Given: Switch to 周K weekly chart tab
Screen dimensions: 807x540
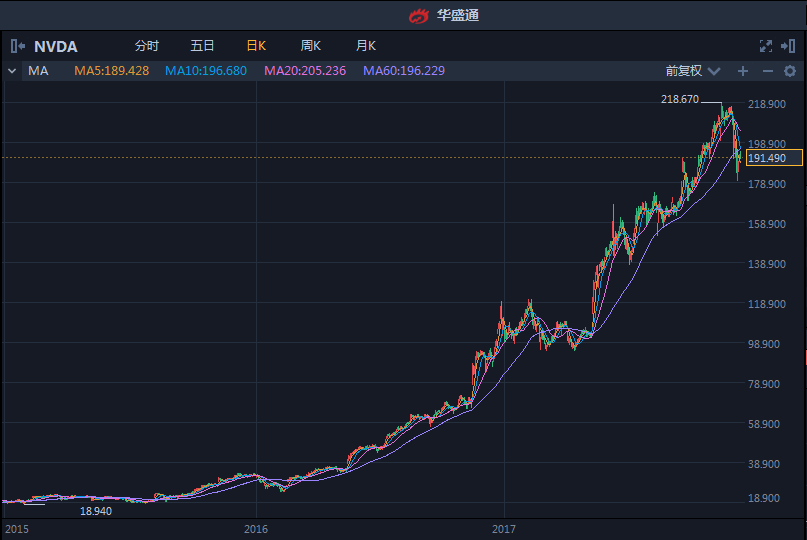Looking at the screenshot, I should click(x=310, y=46).
